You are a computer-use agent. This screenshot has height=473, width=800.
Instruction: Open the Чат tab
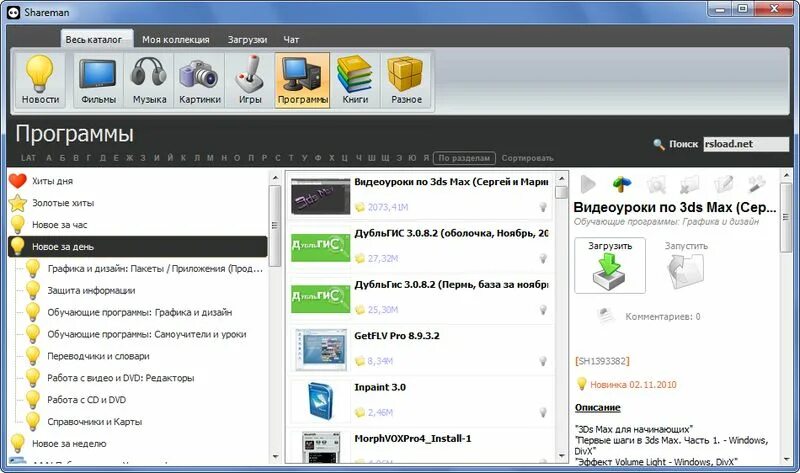pos(291,39)
